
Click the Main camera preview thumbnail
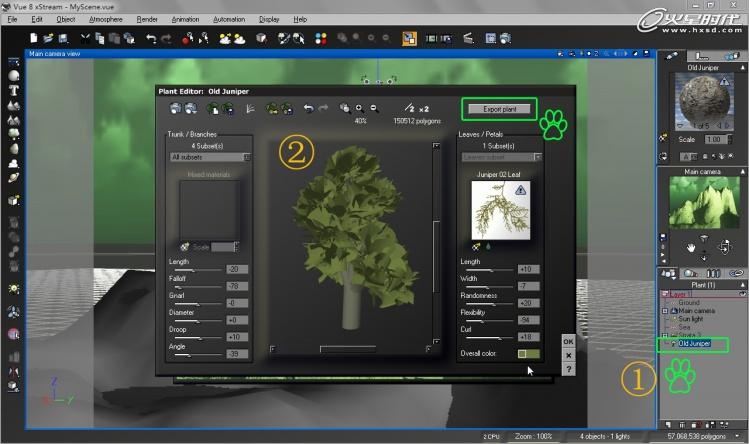[705, 201]
